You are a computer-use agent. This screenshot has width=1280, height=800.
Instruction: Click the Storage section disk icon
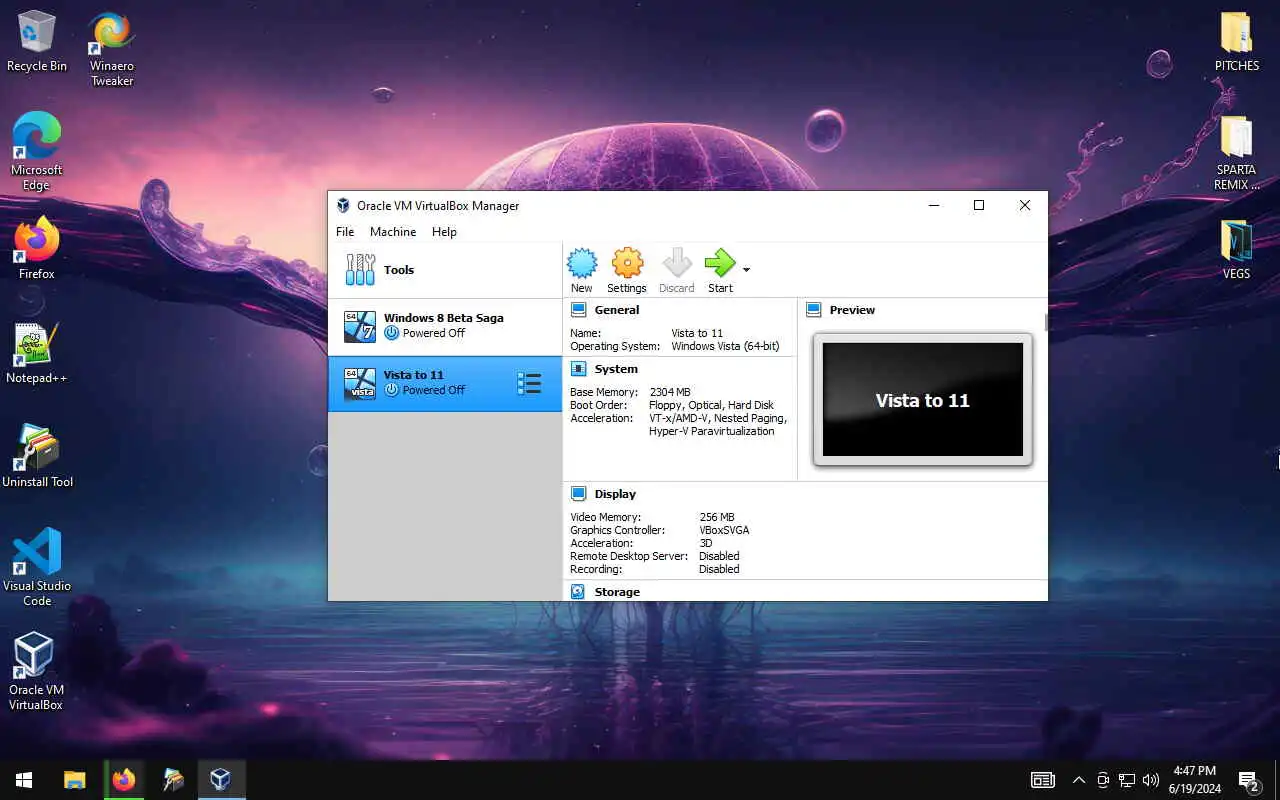point(578,592)
